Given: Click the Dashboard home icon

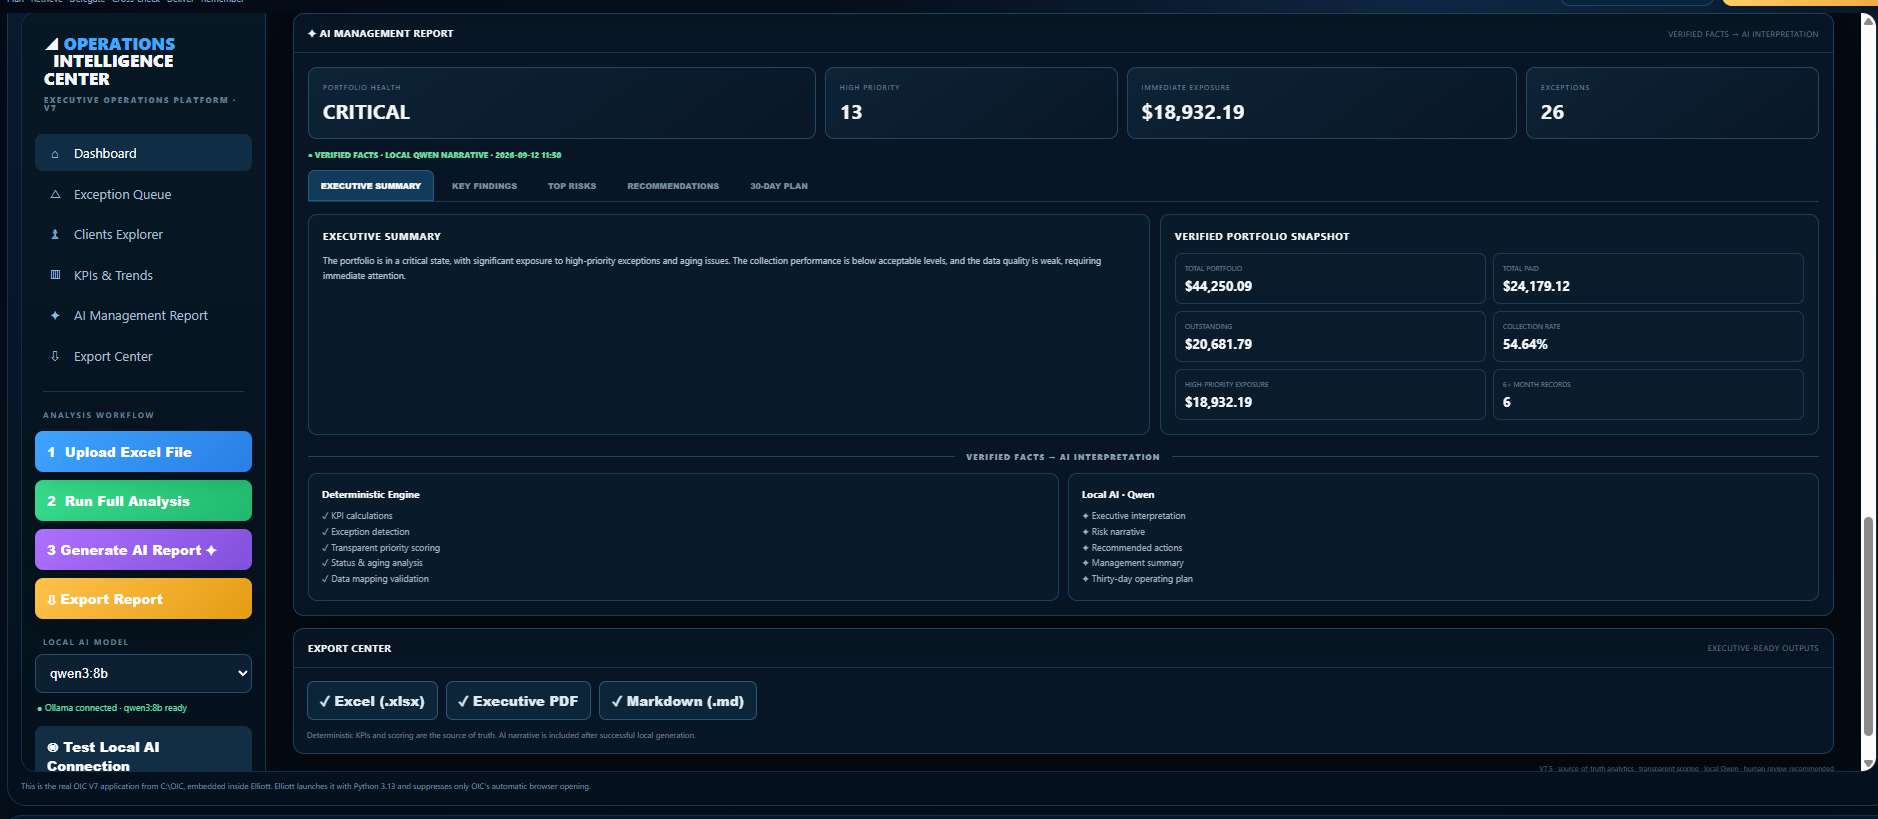Looking at the screenshot, I should pos(55,154).
